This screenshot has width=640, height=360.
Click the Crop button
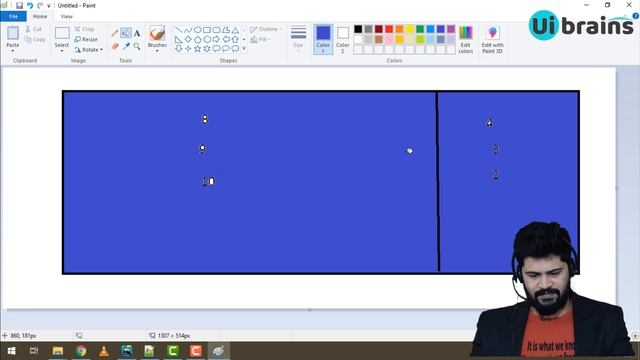click(x=84, y=29)
